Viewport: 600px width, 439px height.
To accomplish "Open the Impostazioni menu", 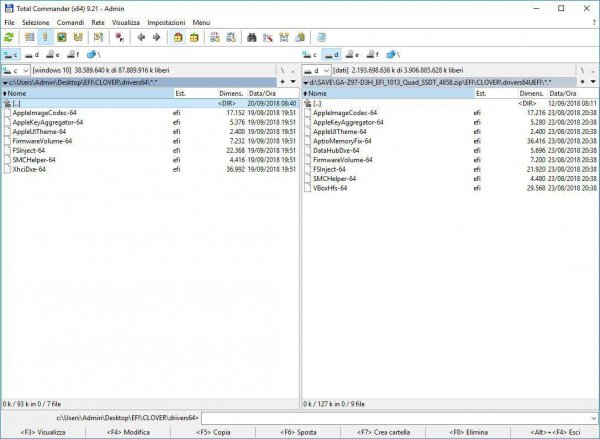I will click(165, 21).
